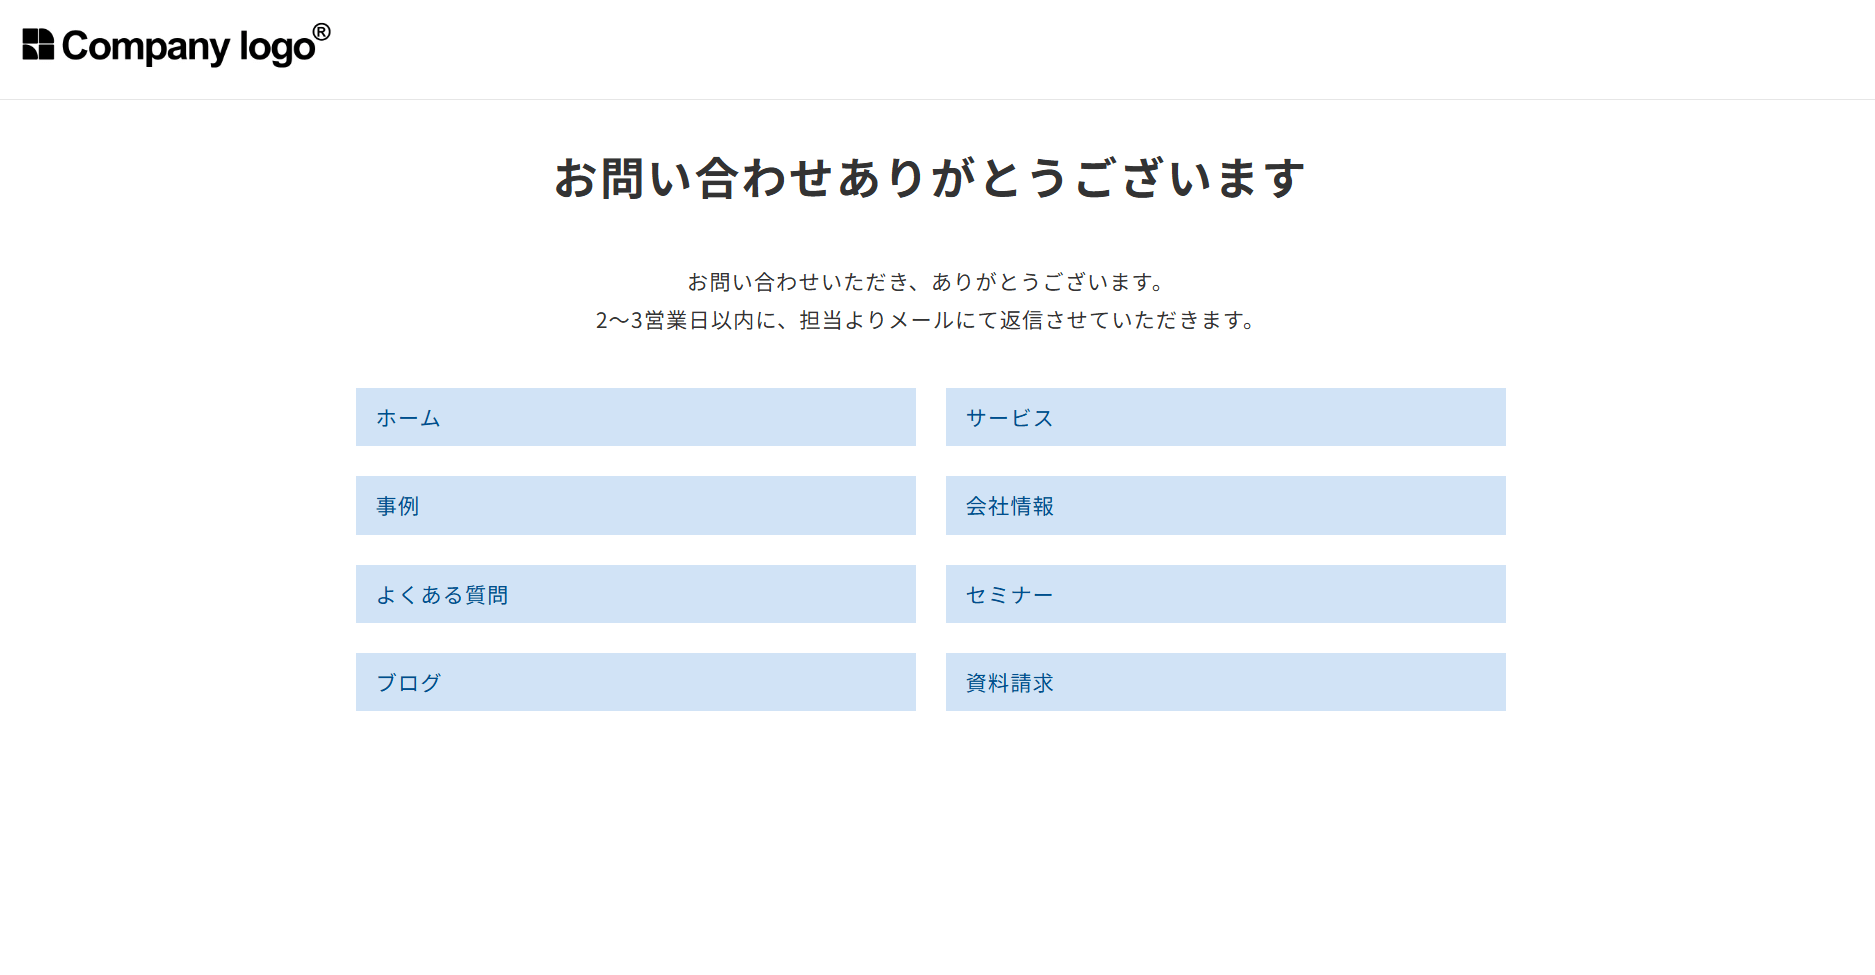Click the square Company logo icon

[x=38, y=45]
